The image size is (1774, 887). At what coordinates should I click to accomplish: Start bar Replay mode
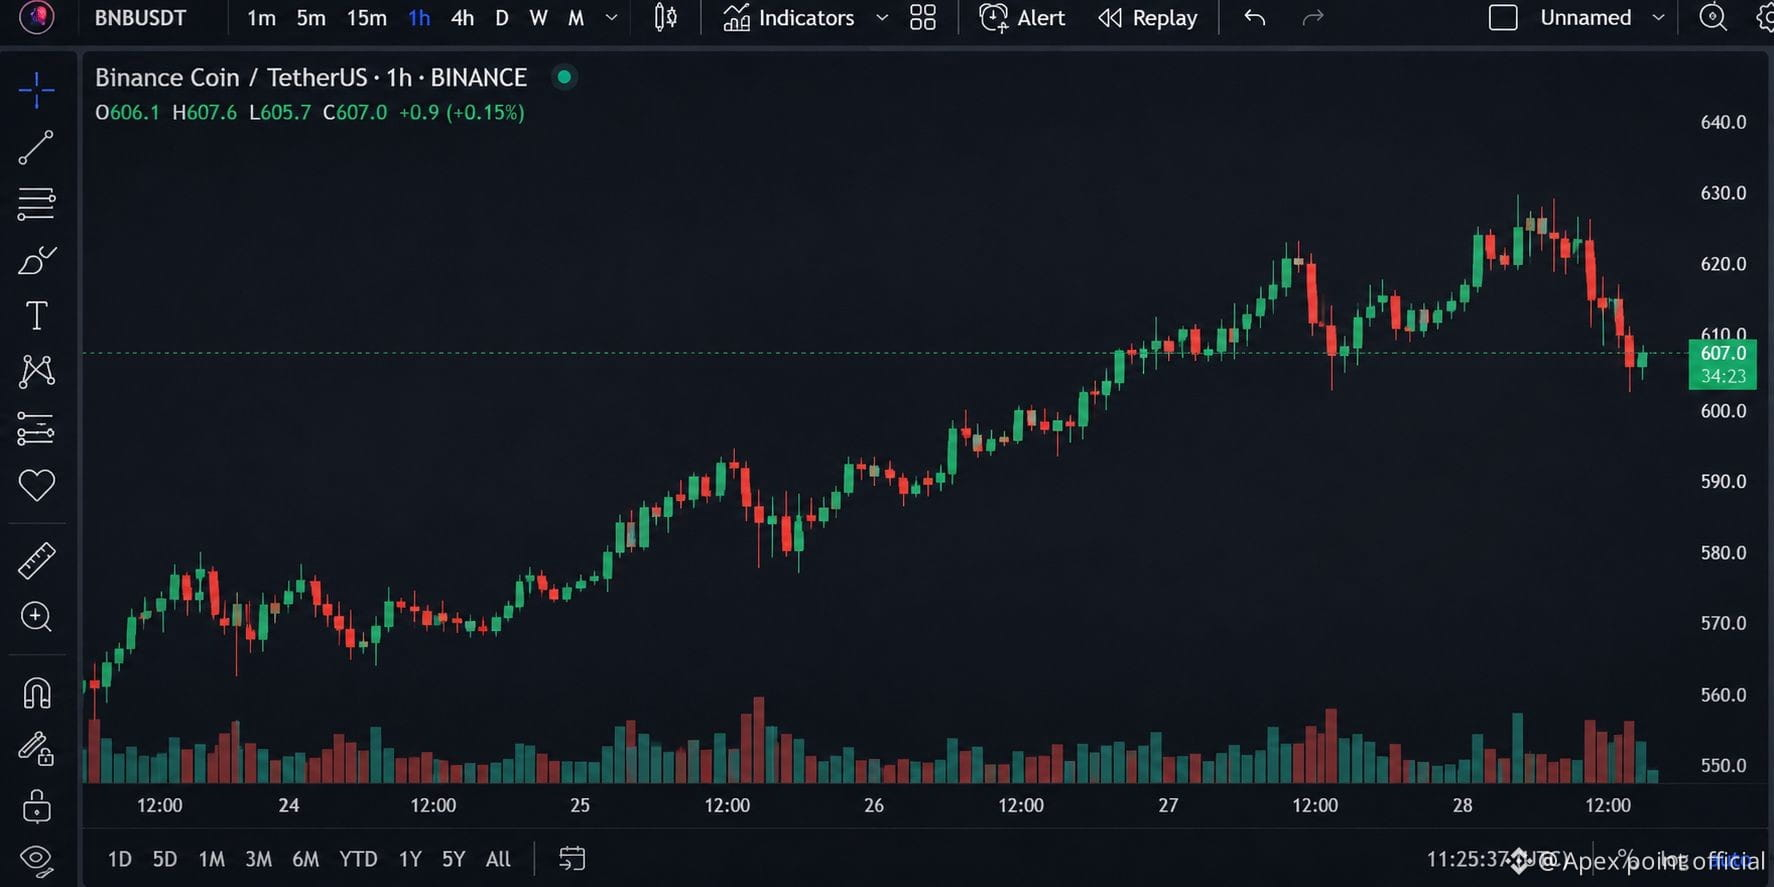pyautogui.click(x=1148, y=18)
